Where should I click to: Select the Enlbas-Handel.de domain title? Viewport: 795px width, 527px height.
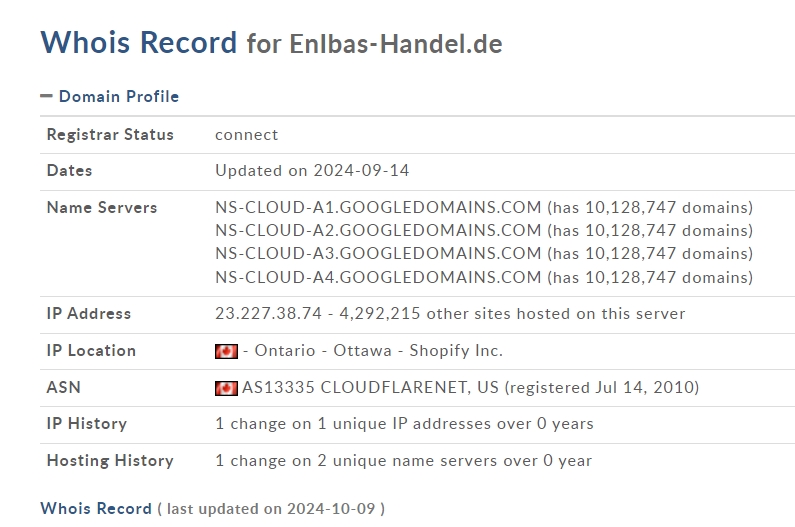396,44
